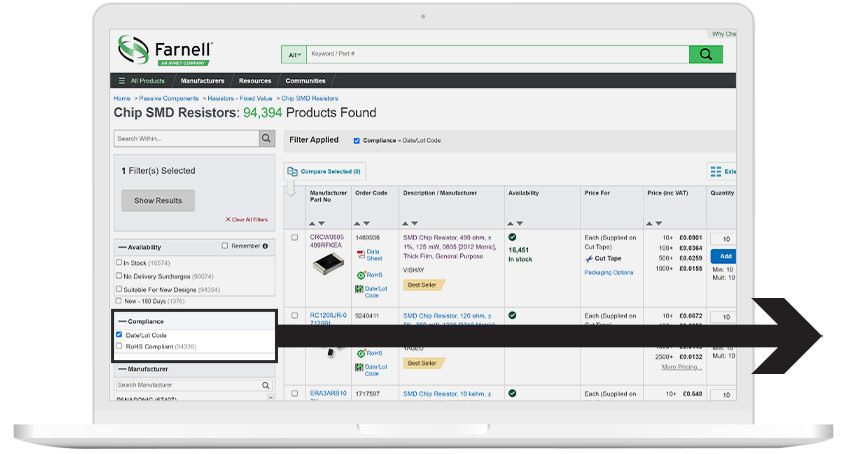Viewport: 850px width, 454px height.
Task: Open the Communities menu
Action: coord(305,81)
